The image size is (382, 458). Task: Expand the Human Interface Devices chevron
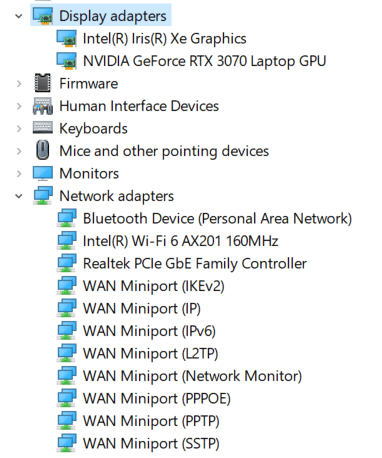(19, 106)
